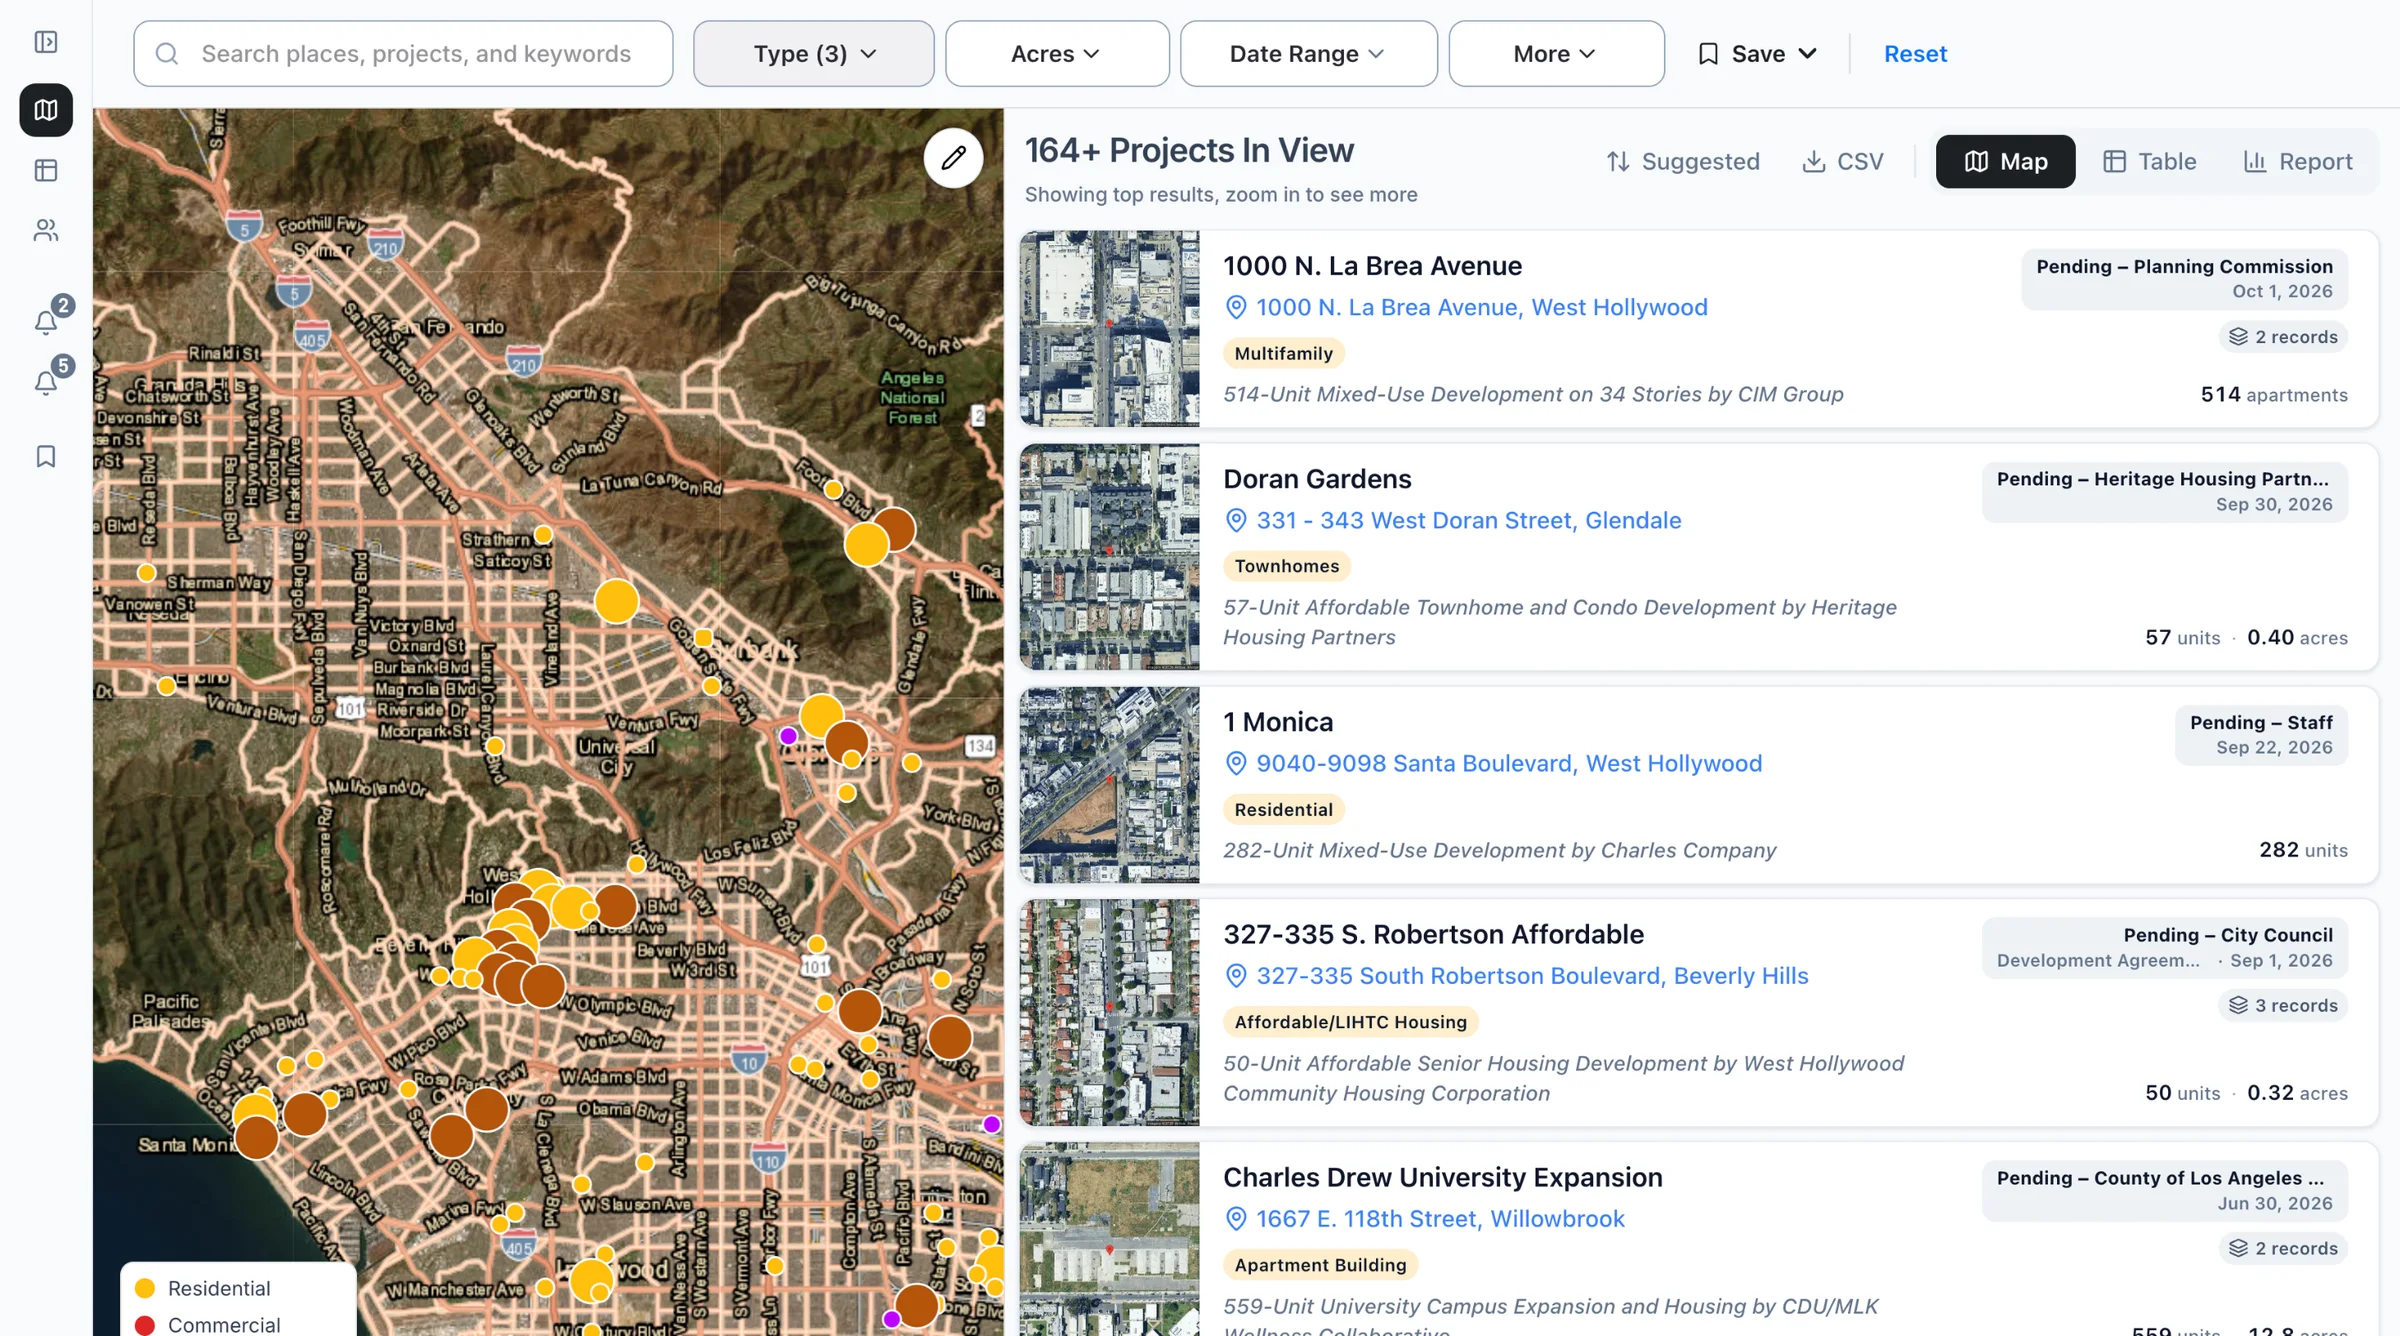Focus the search places and keywords field

click(403, 54)
